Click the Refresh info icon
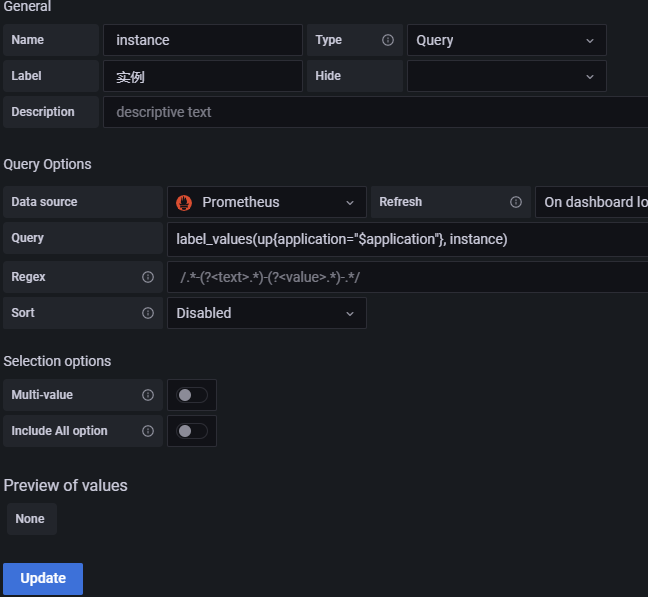This screenshot has height=597, width=648. (515, 202)
